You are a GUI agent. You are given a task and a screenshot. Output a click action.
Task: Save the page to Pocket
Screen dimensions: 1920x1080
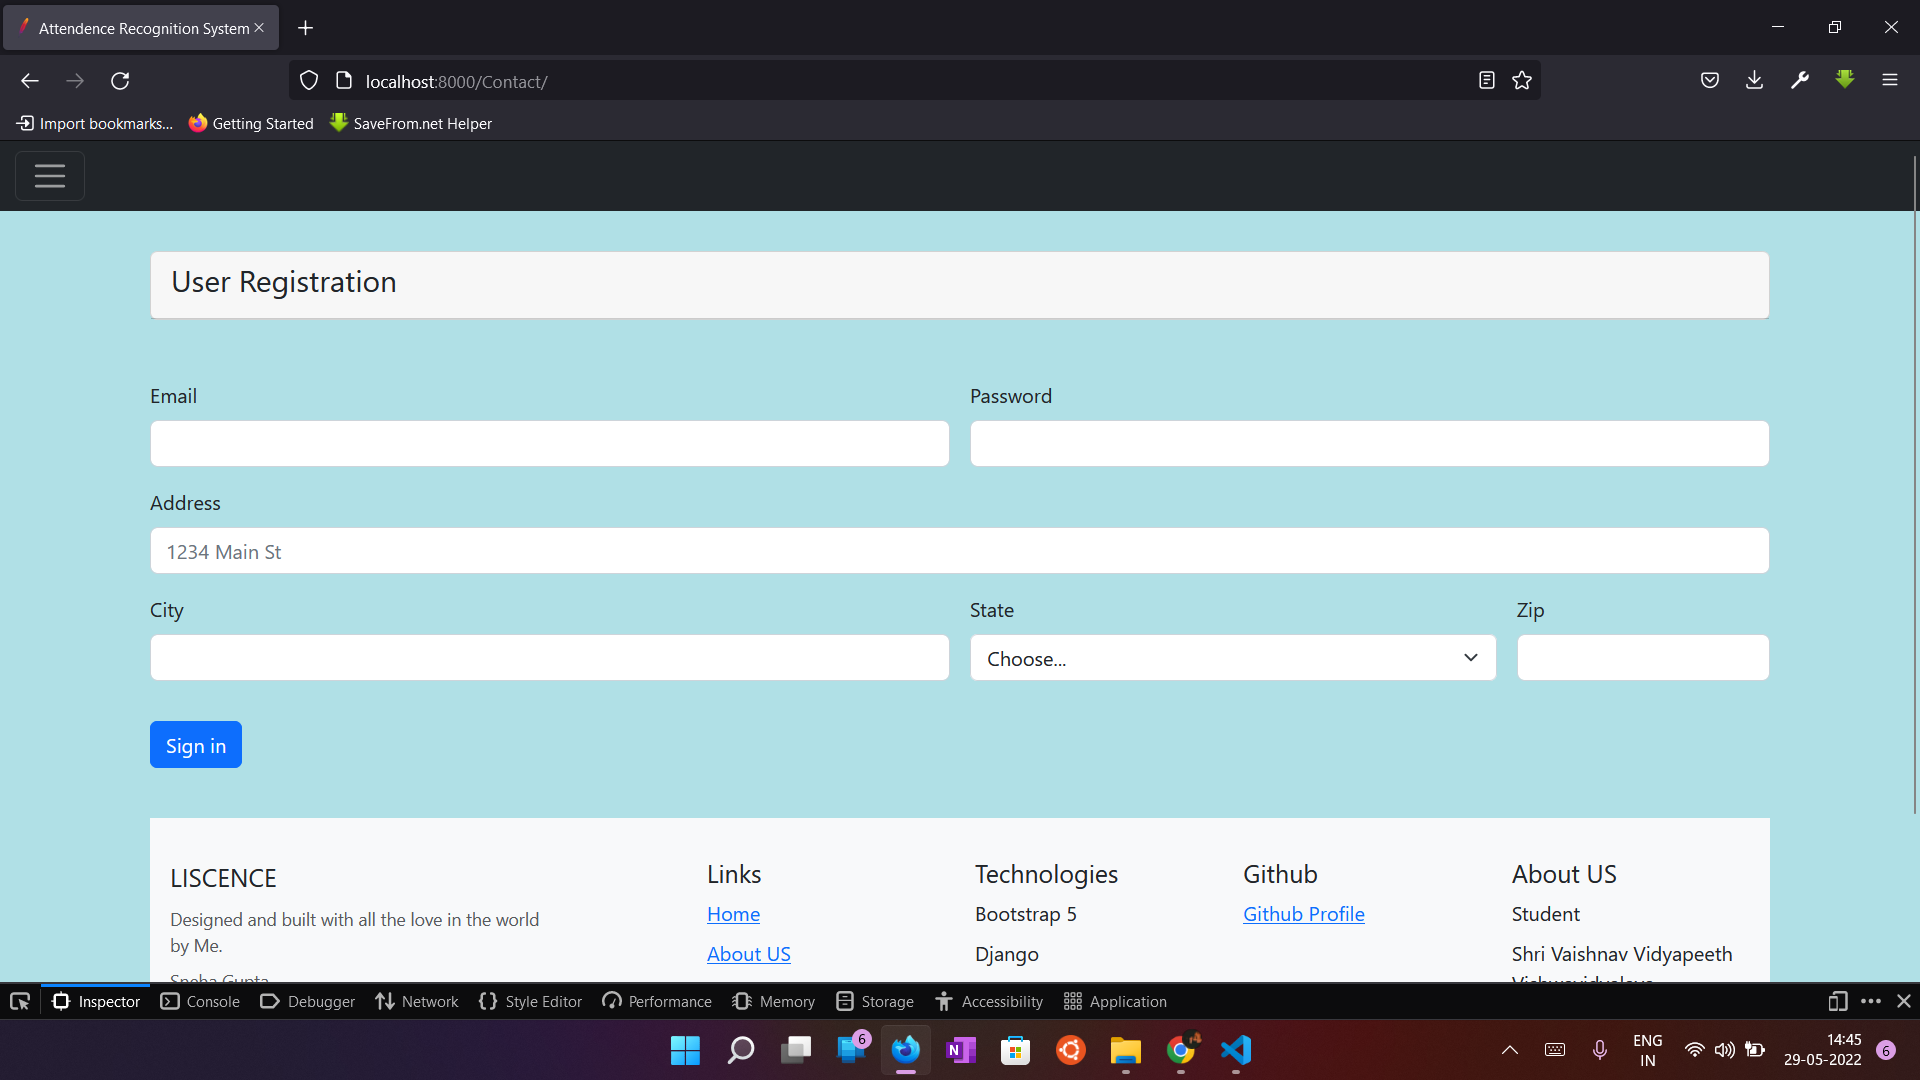(1710, 80)
